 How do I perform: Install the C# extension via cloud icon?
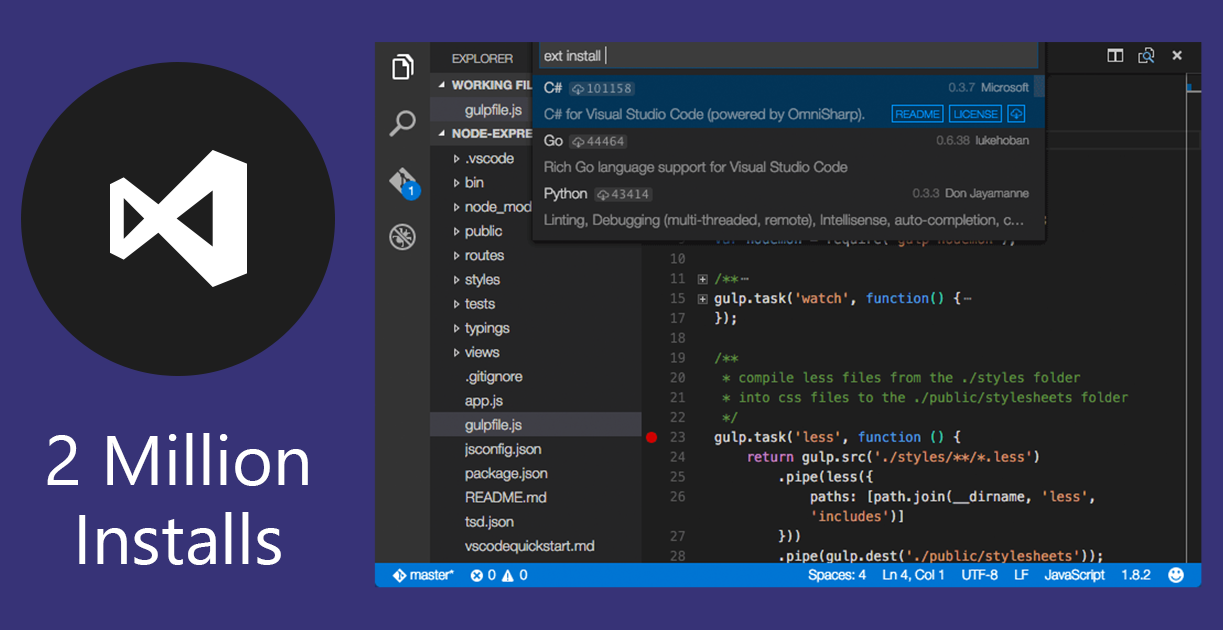pyautogui.click(x=1016, y=113)
